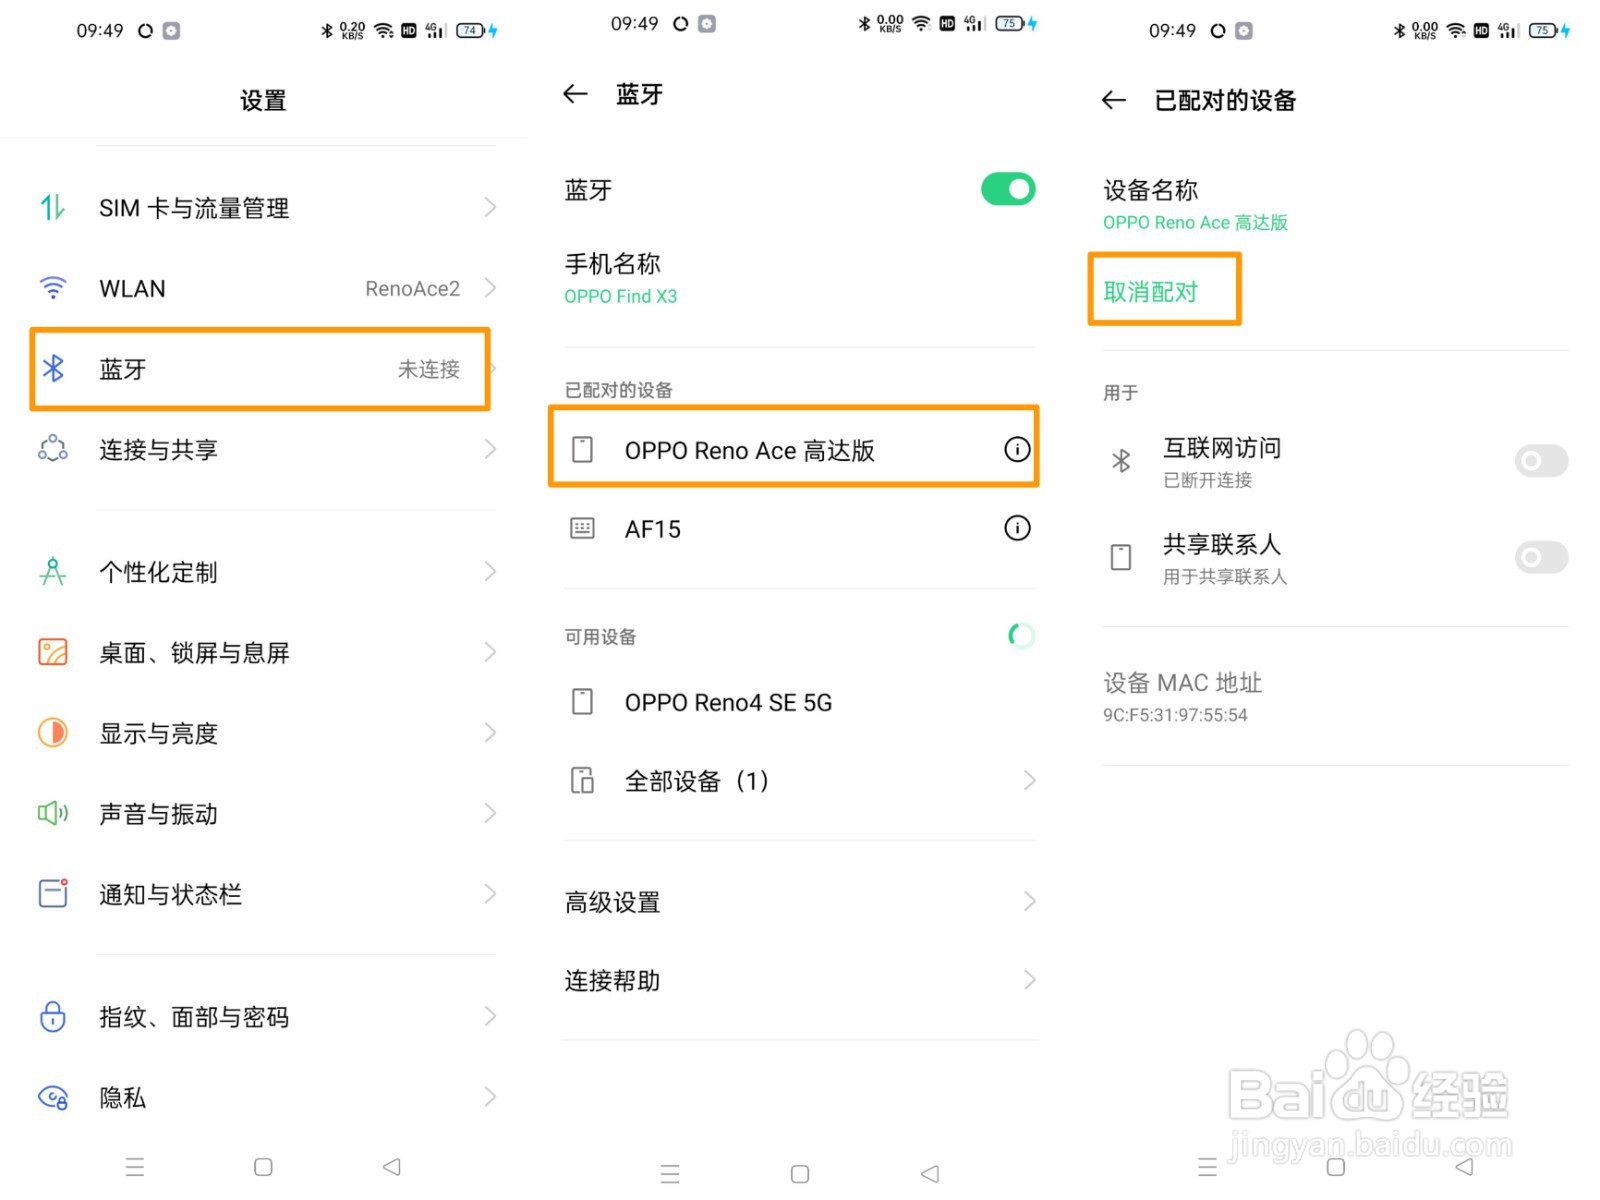This screenshot has height=1200, width=1600.
Task: Tap the 取消配对 unpair button
Action: point(1151,291)
